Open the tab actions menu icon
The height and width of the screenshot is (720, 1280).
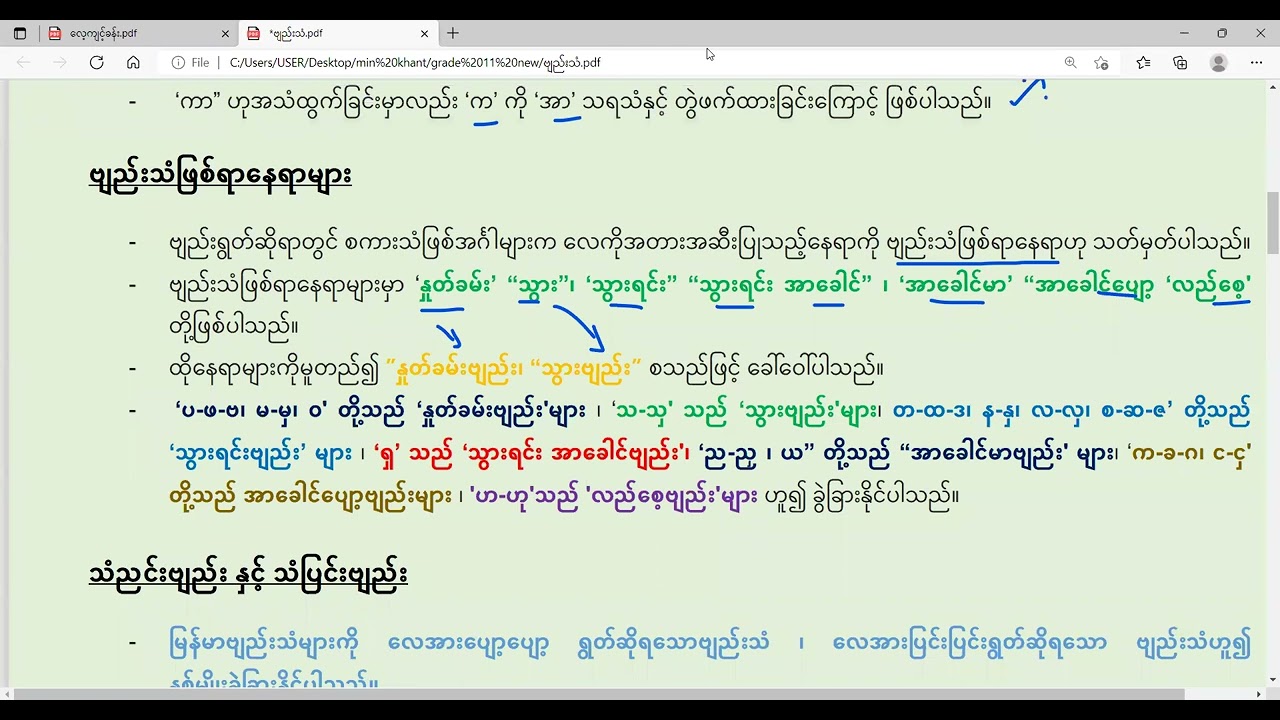(20, 33)
